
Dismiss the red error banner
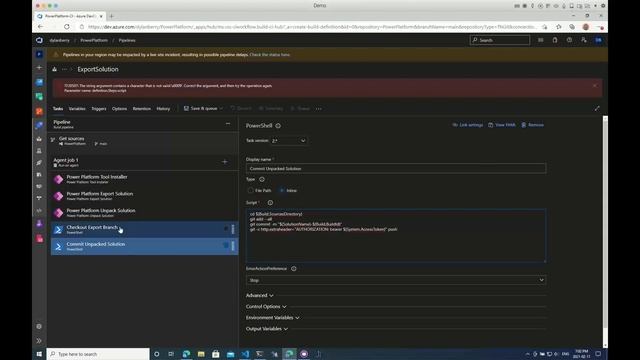click(x=595, y=86)
